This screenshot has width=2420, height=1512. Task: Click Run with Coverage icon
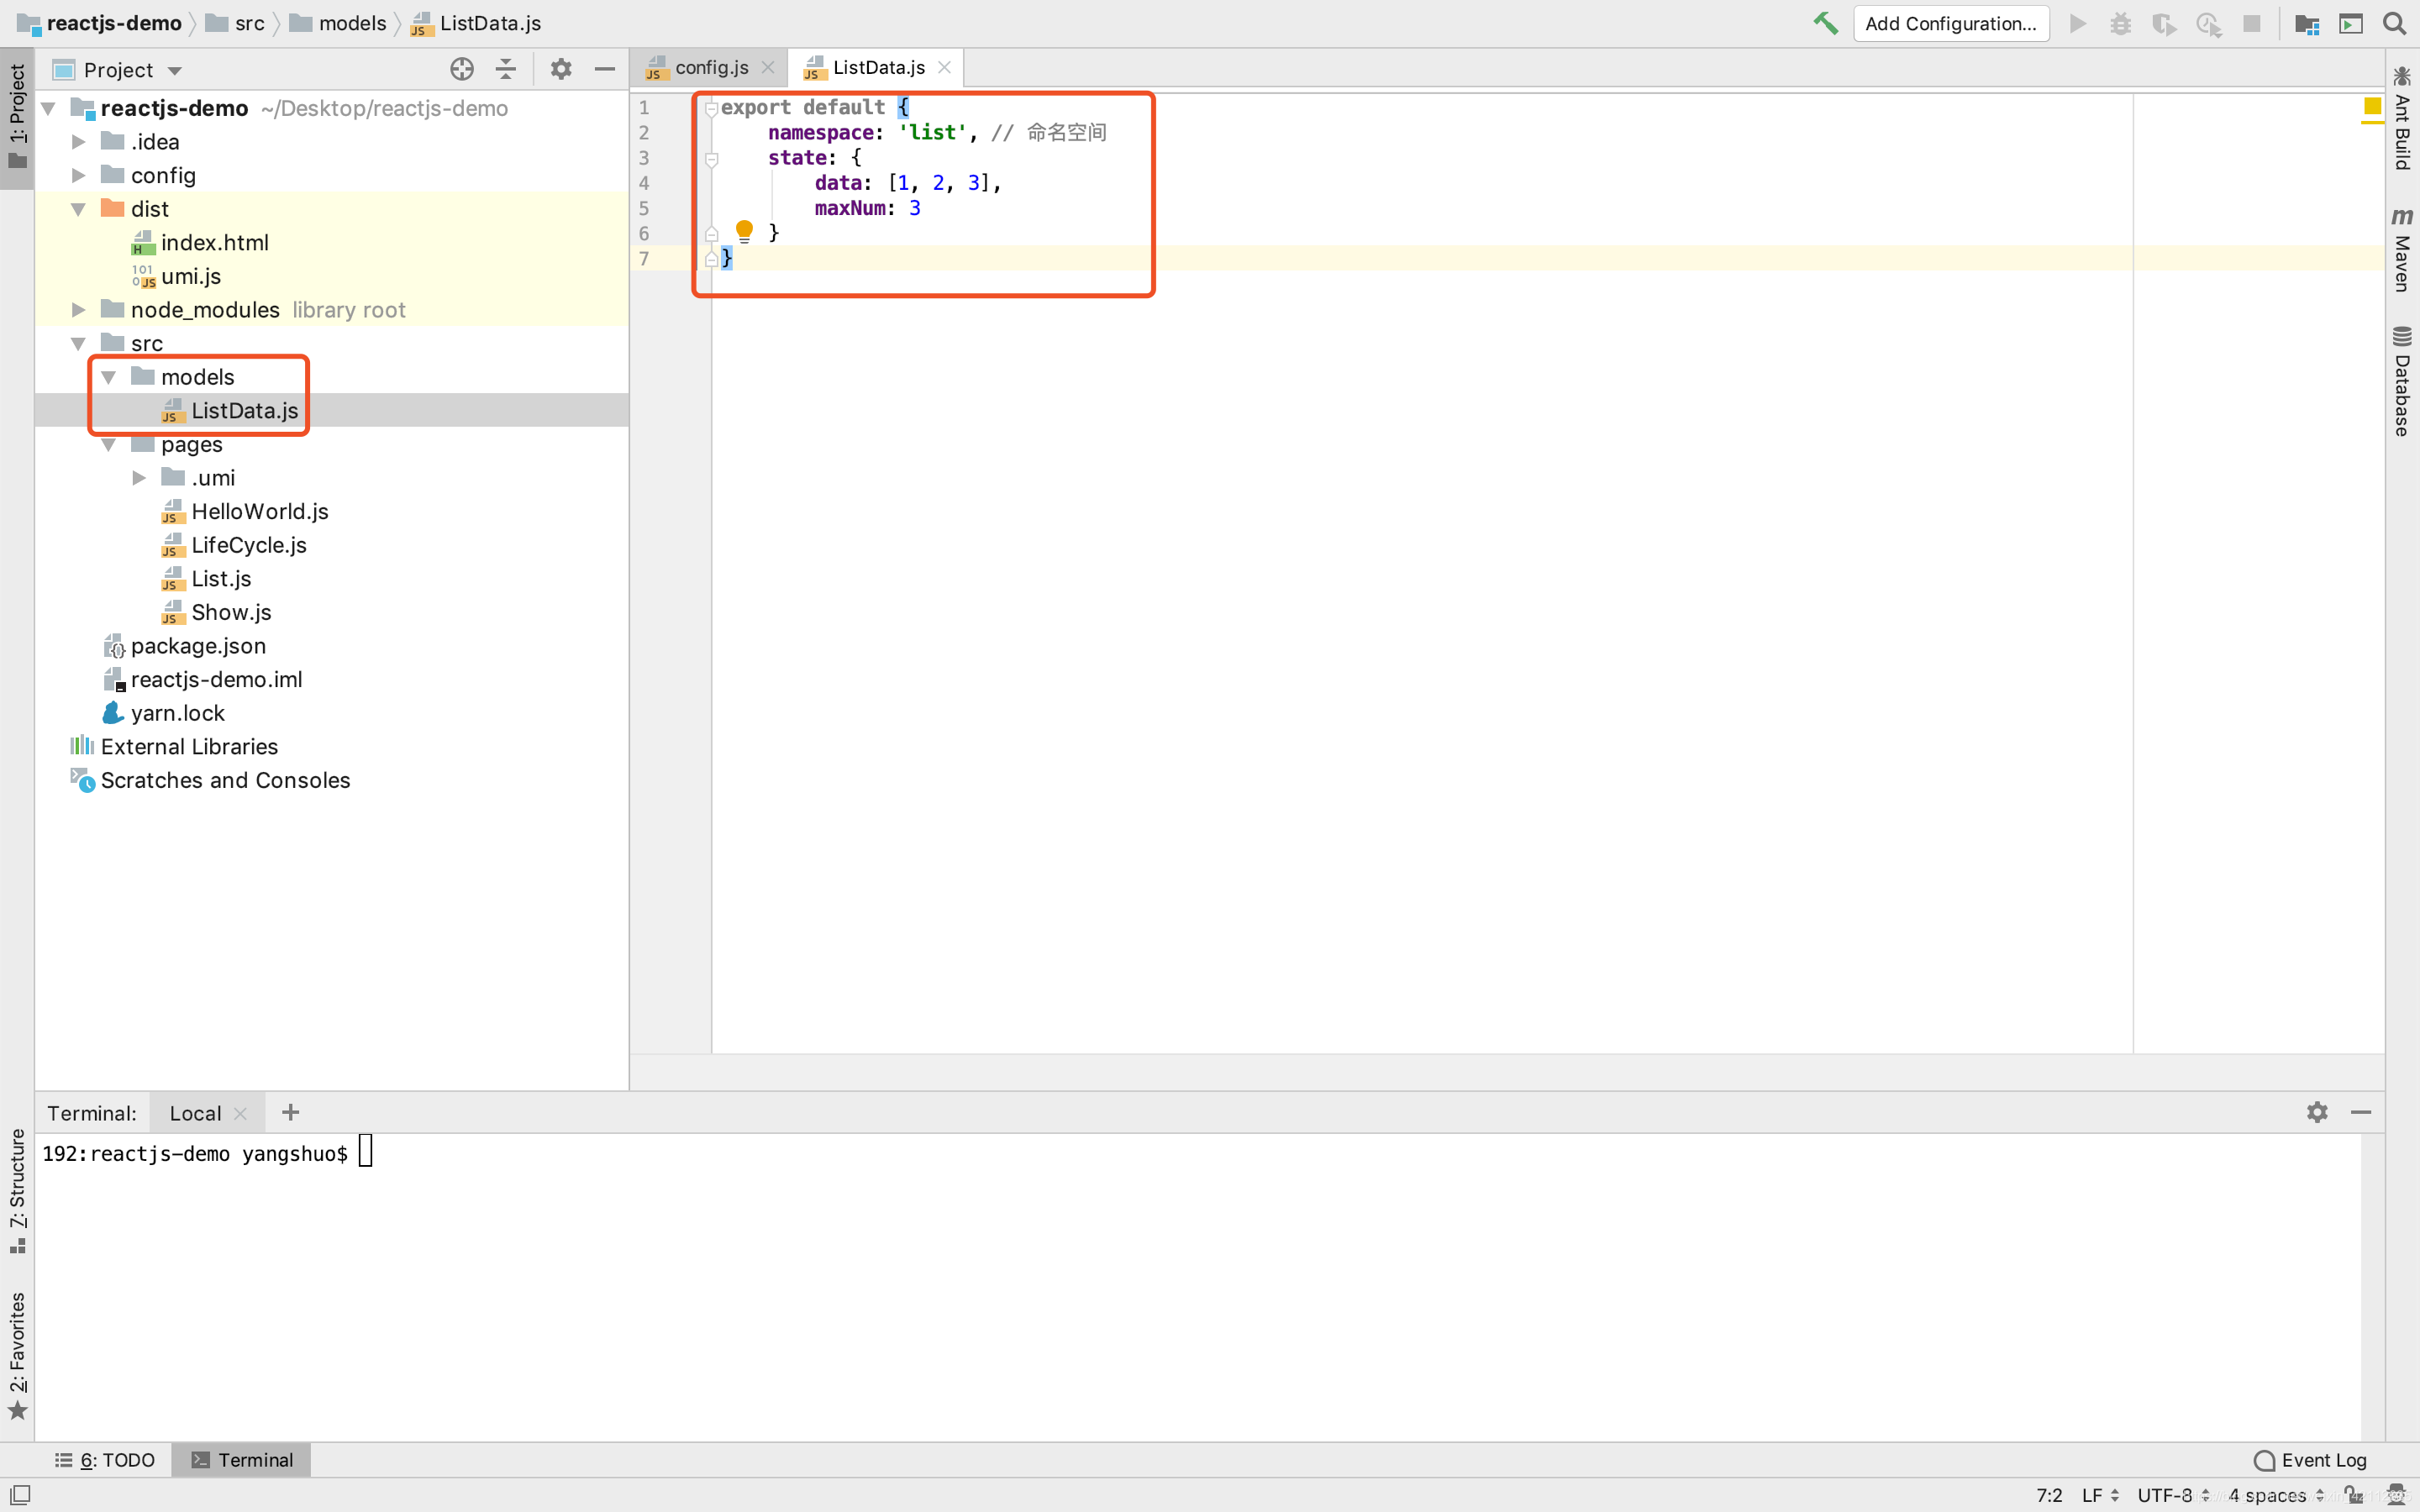pyautogui.click(x=2164, y=23)
